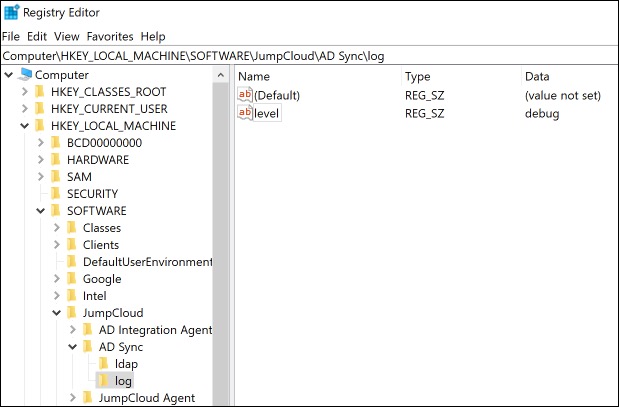Image resolution: width=619 pixels, height=407 pixels.
Task: Click the JumpCloud folder icon
Action: tap(71, 313)
